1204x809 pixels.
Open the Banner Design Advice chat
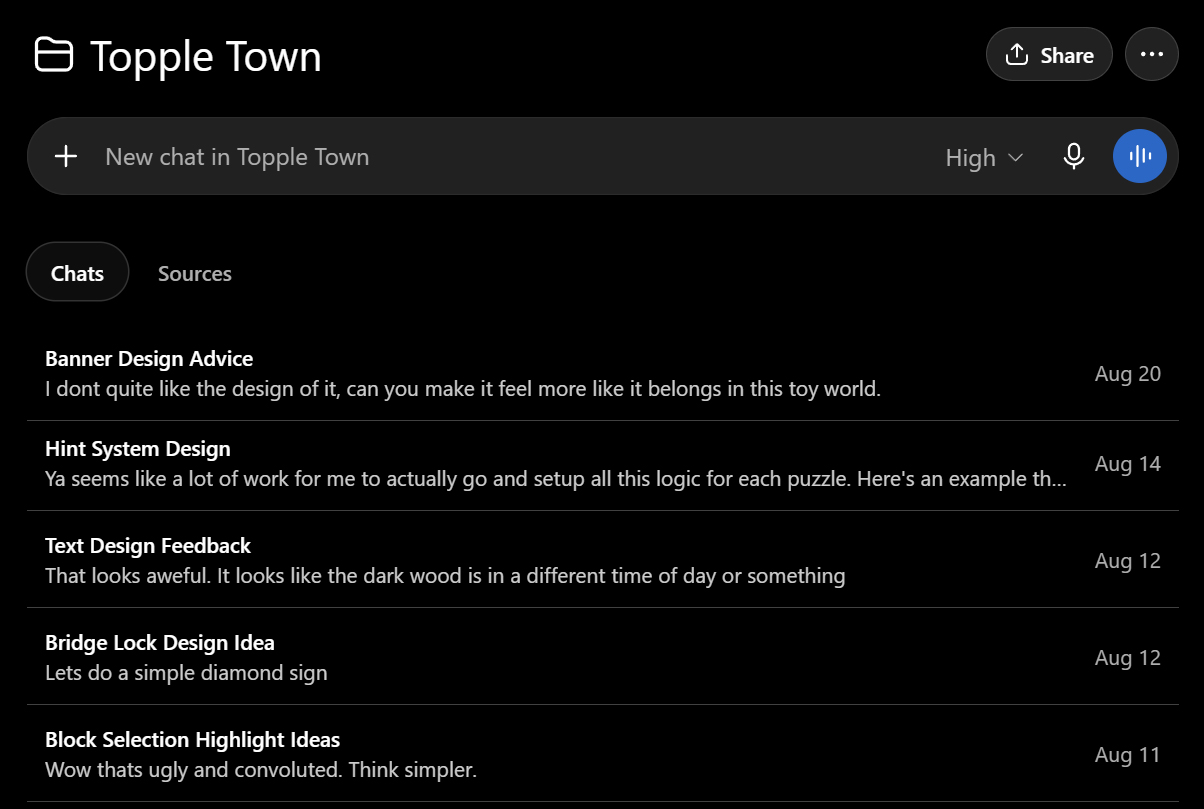pyautogui.click(x=602, y=373)
